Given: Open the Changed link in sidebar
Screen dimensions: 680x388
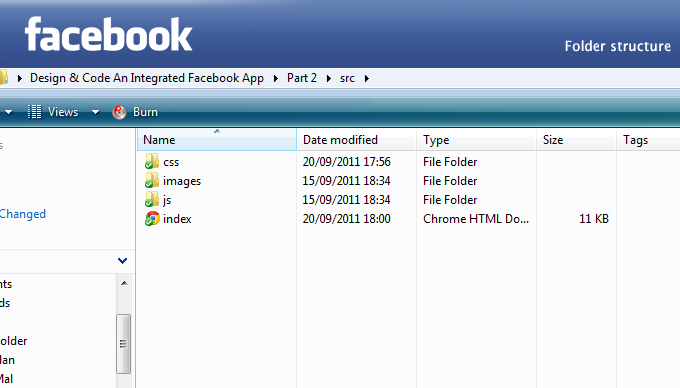Looking at the screenshot, I should click(x=23, y=214).
